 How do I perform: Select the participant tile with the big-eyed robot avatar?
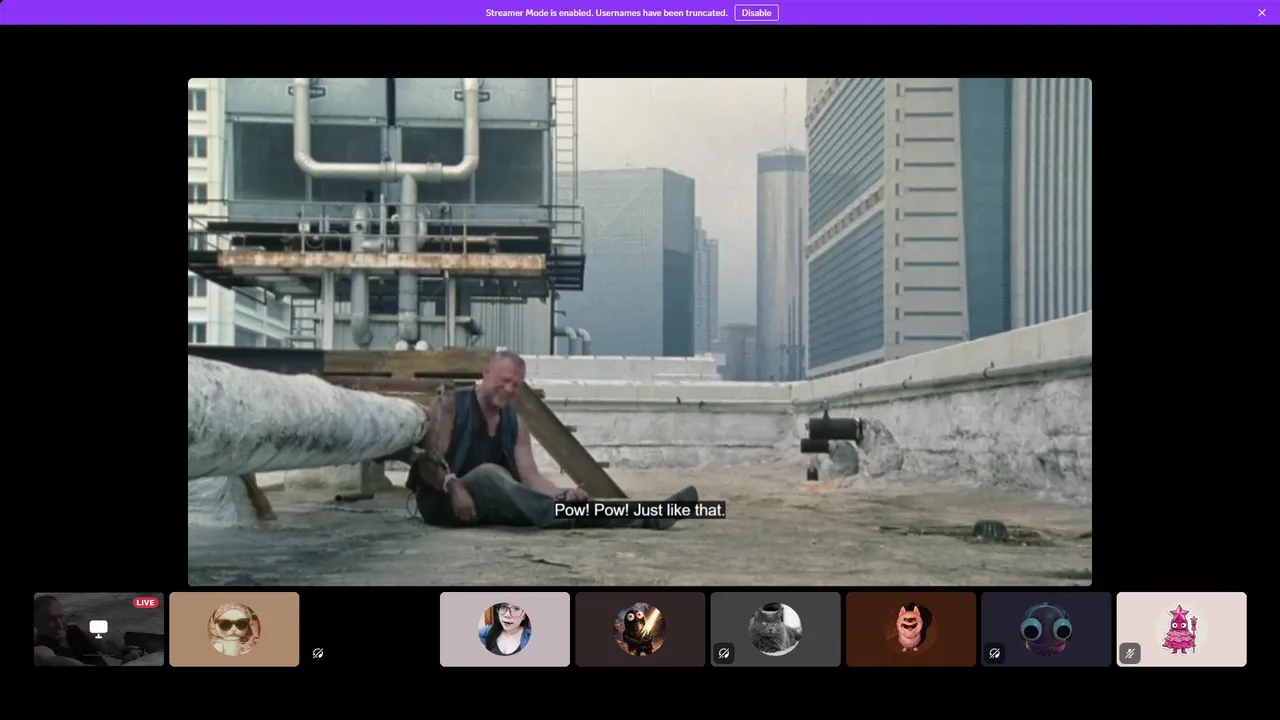click(x=1046, y=629)
